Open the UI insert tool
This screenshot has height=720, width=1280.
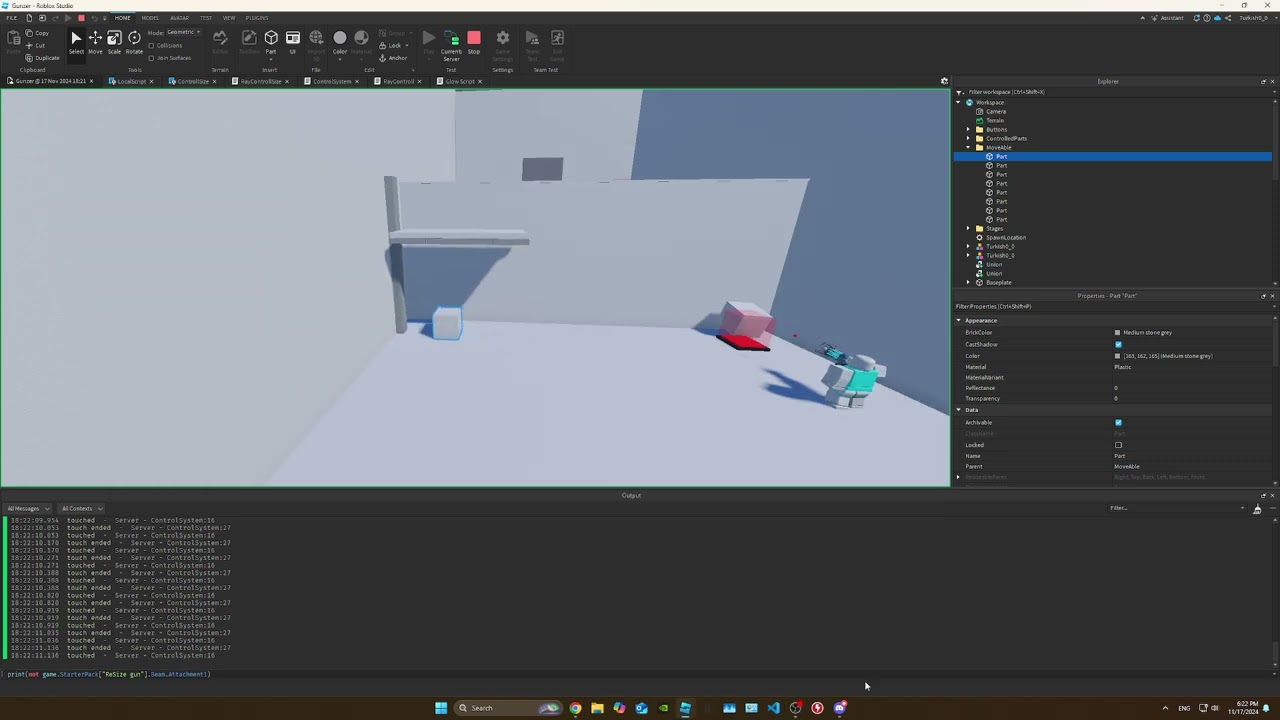coord(293,41)
